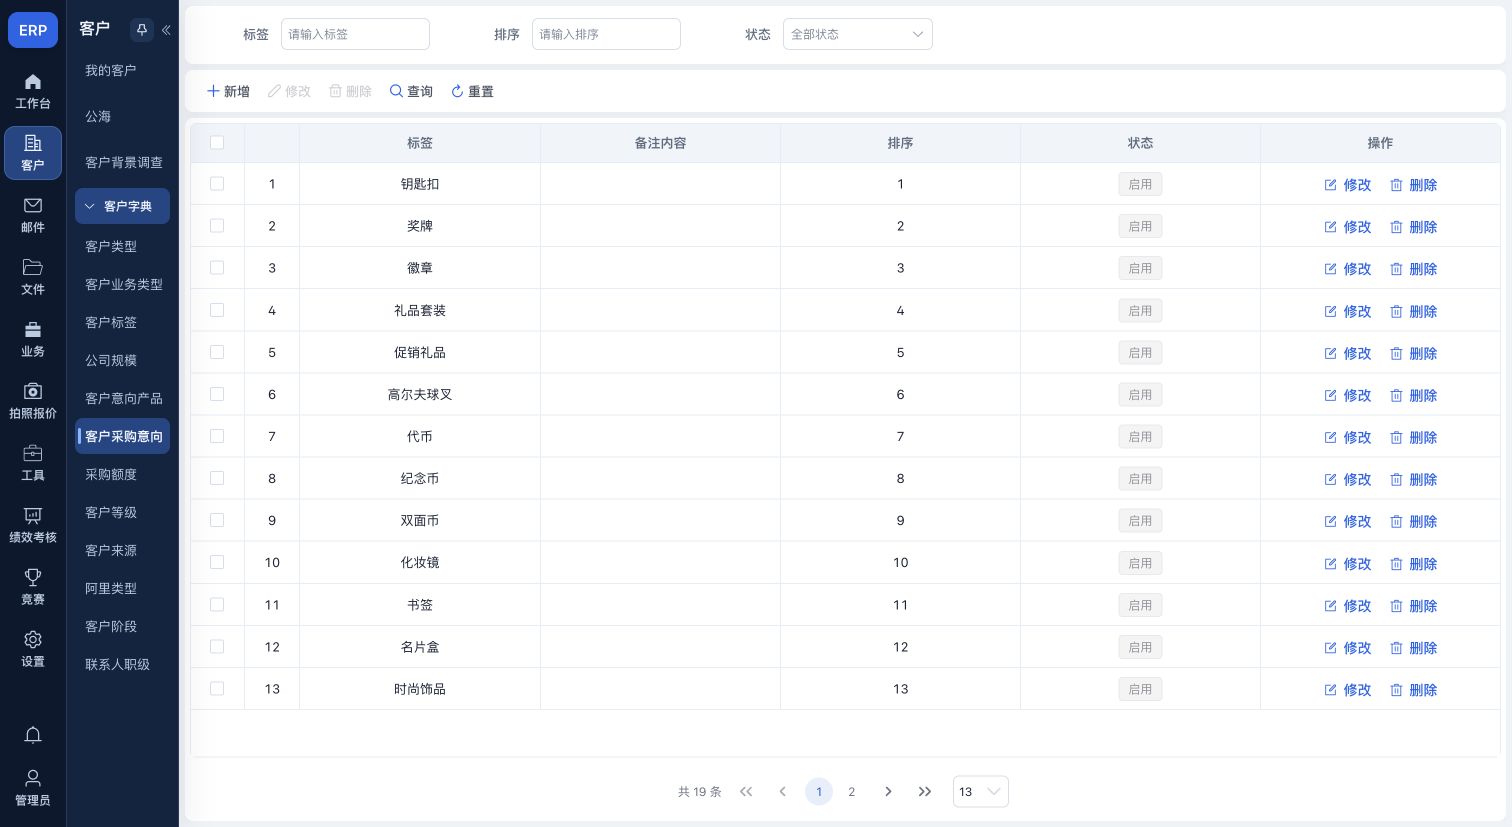Open the page size dropdown showing 13

(x=980, y=791)
